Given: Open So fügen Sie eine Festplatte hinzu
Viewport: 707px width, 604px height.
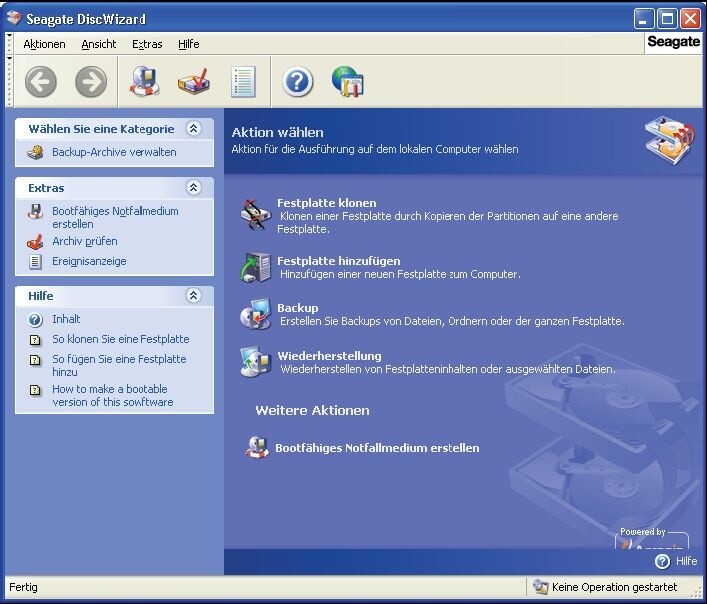Looking at the screenshot, I should click(x=119, y=366).
